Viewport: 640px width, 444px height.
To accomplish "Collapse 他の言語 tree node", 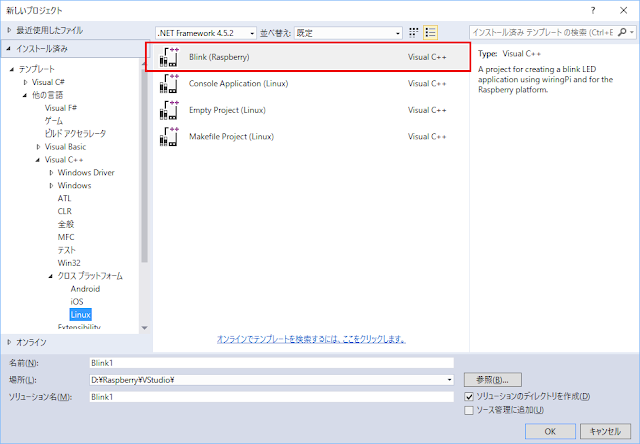I will [25, 95].
